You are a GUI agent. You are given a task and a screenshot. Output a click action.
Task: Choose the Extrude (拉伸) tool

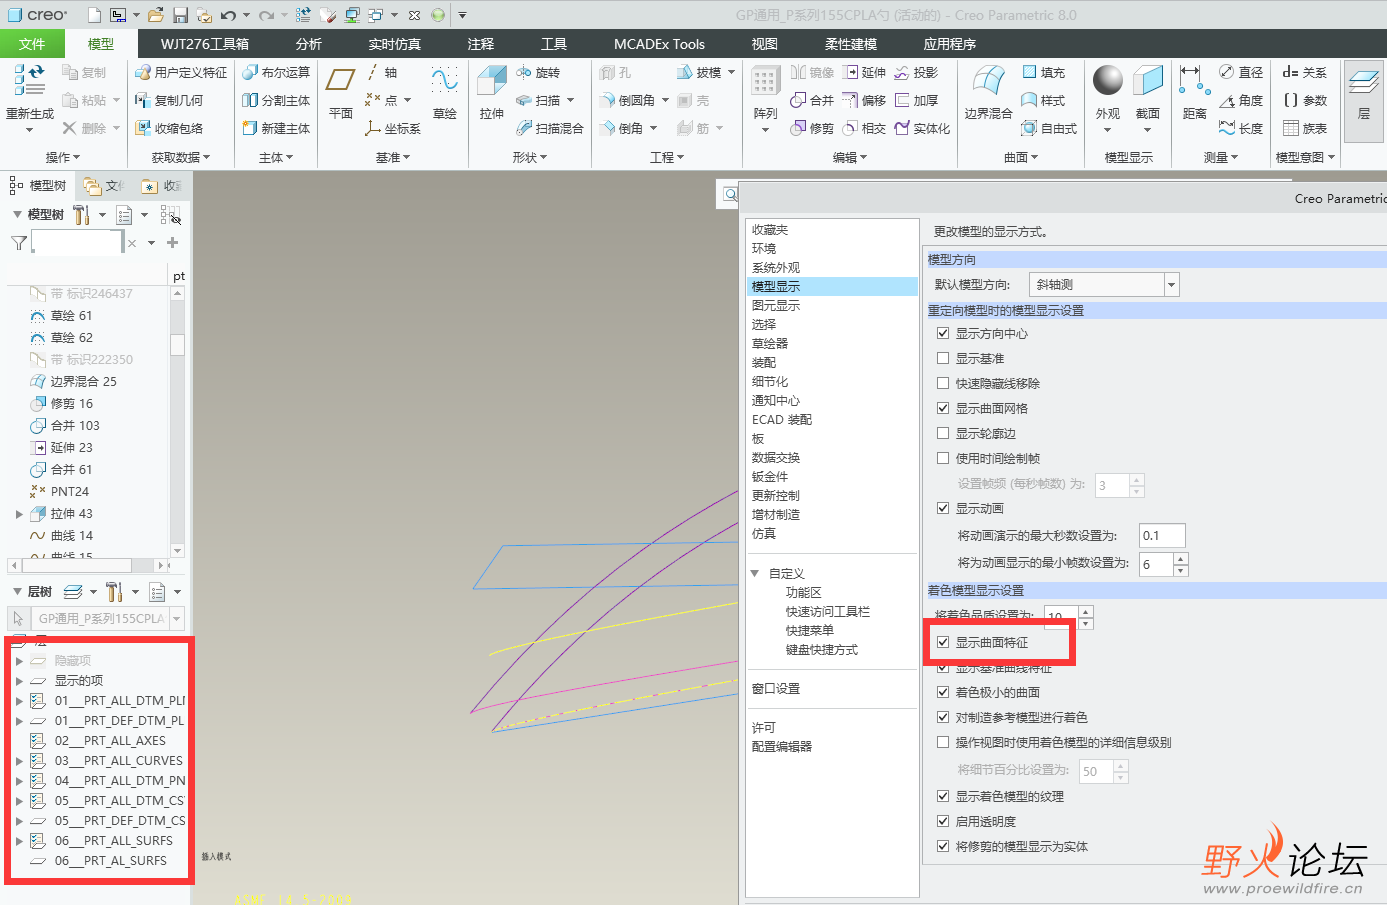click(492, 93)
